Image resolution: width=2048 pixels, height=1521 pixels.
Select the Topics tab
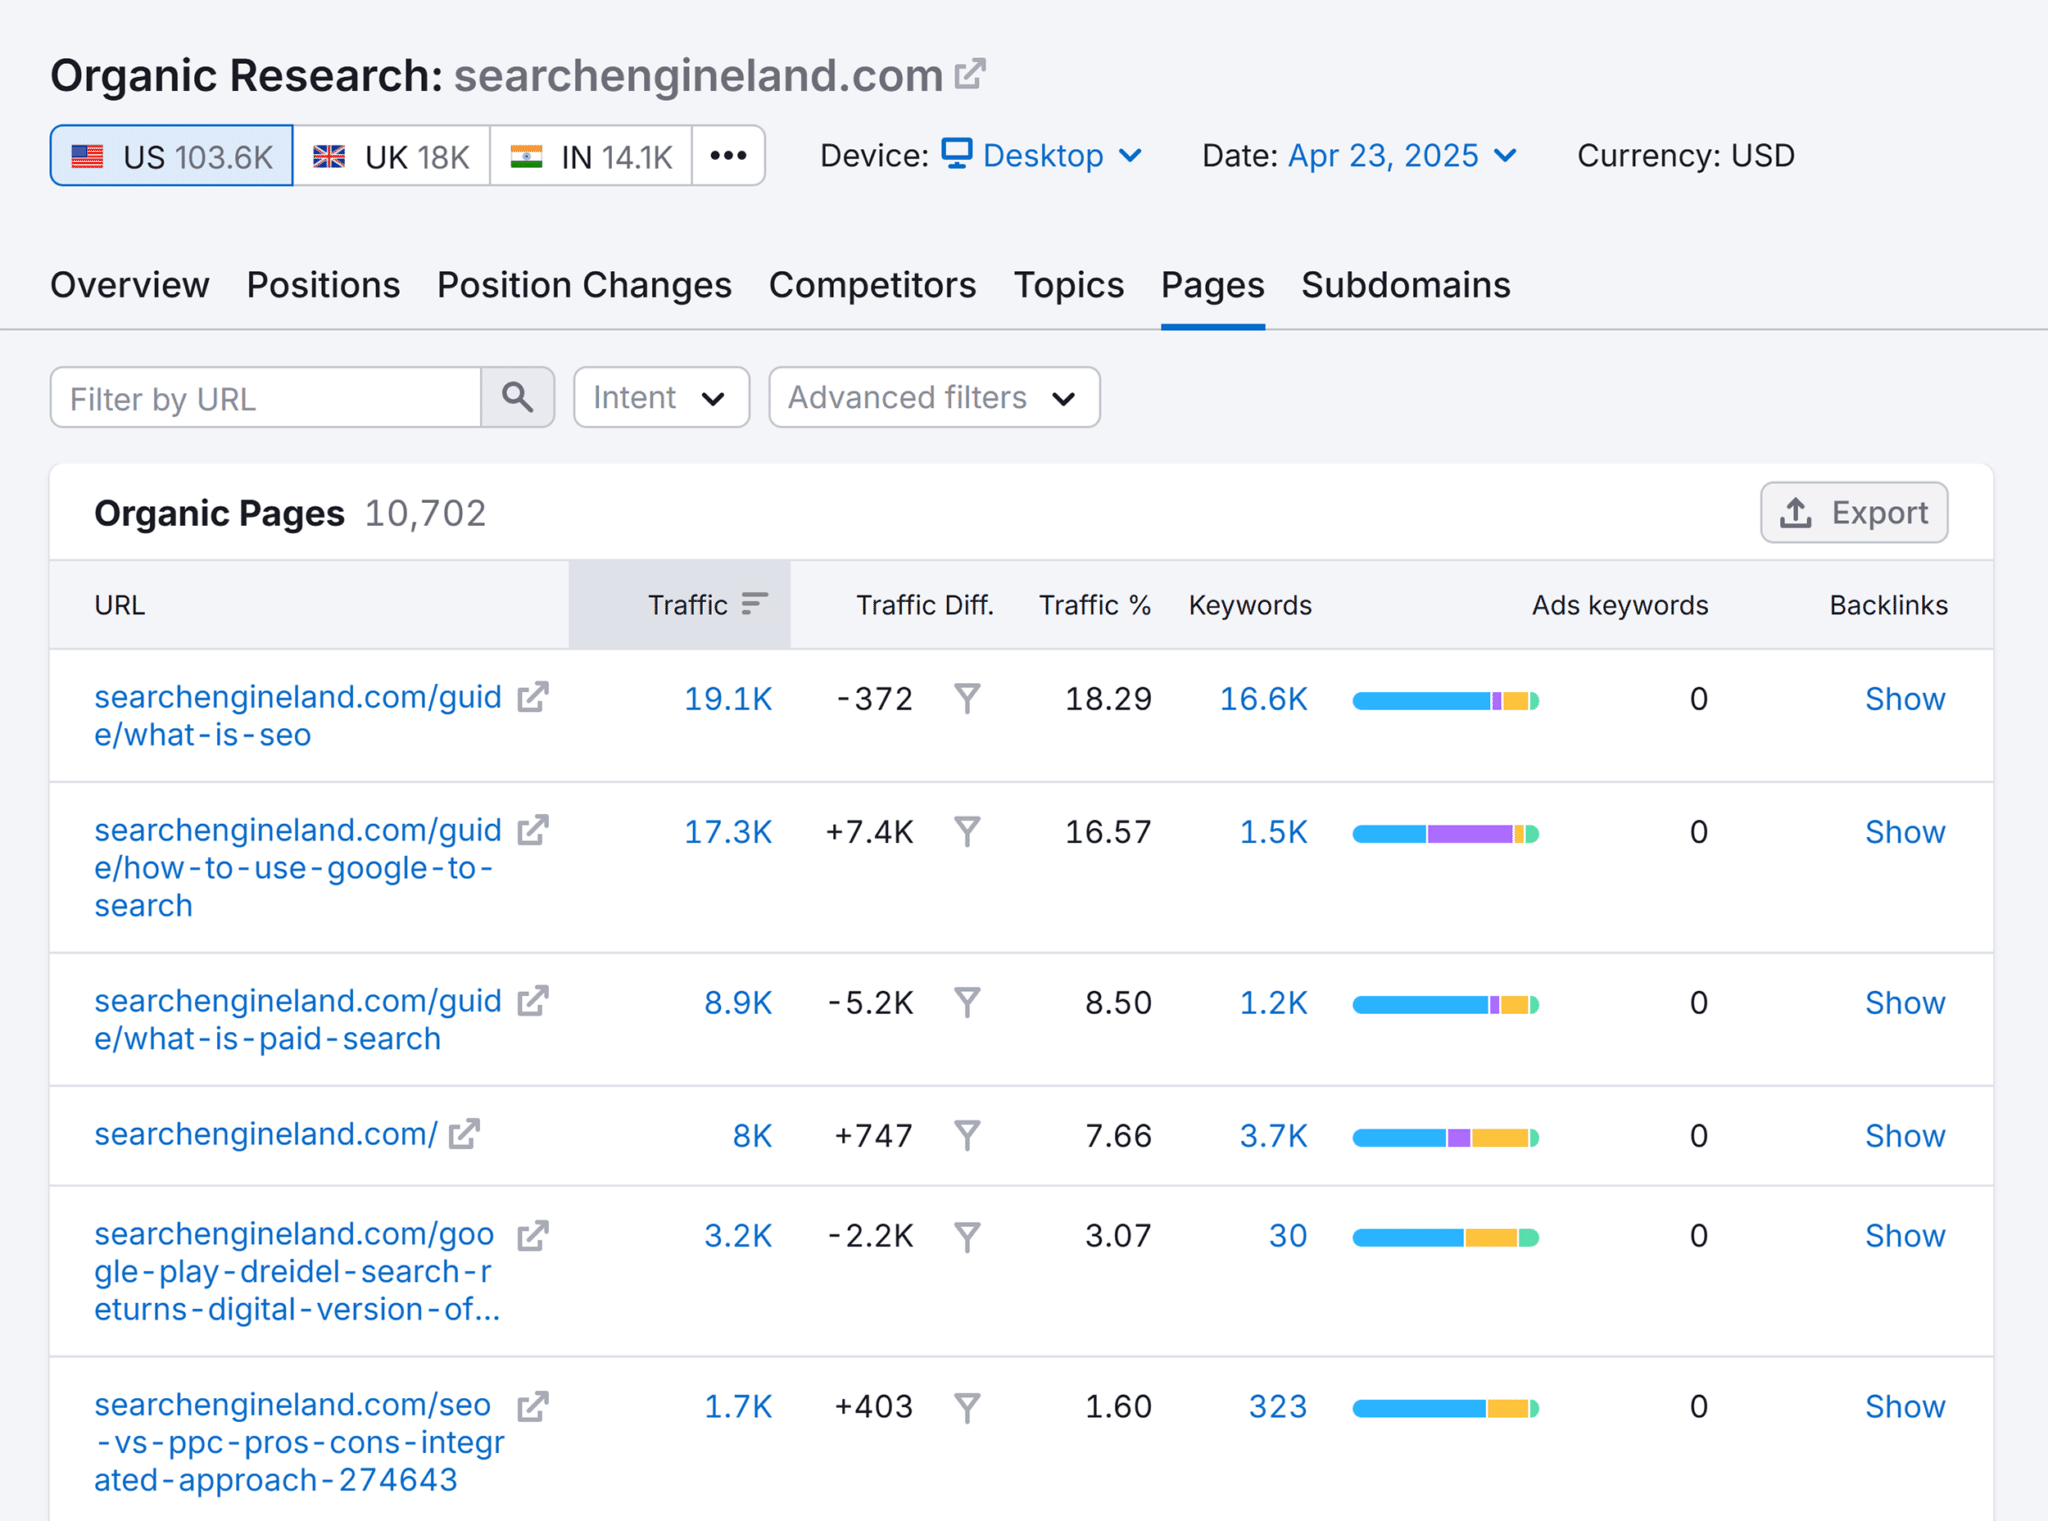pyautogui.click(x=1068, y=285)
